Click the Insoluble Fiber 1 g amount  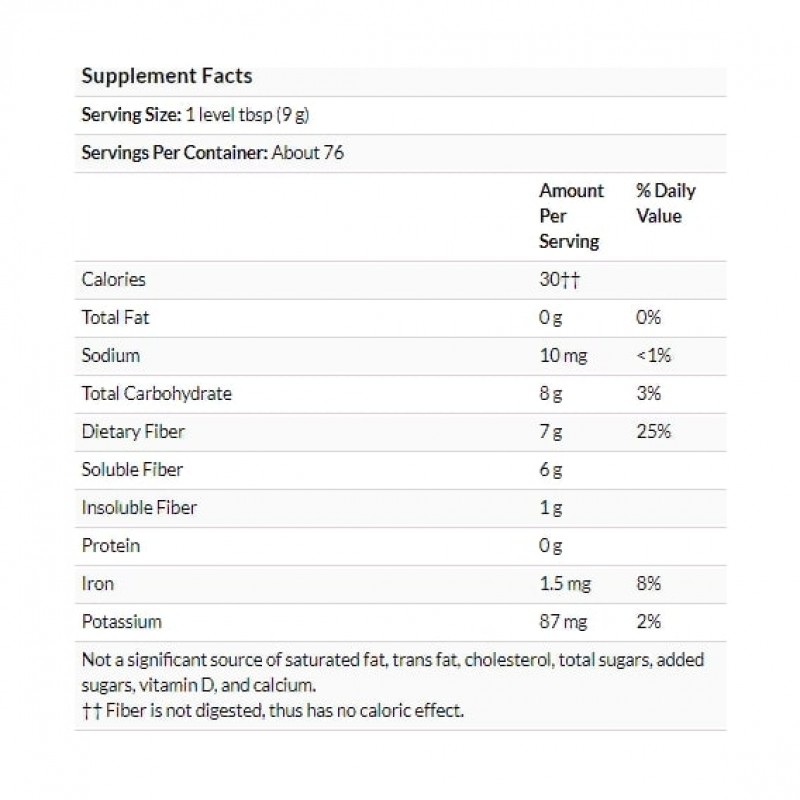tap(550, 508)
